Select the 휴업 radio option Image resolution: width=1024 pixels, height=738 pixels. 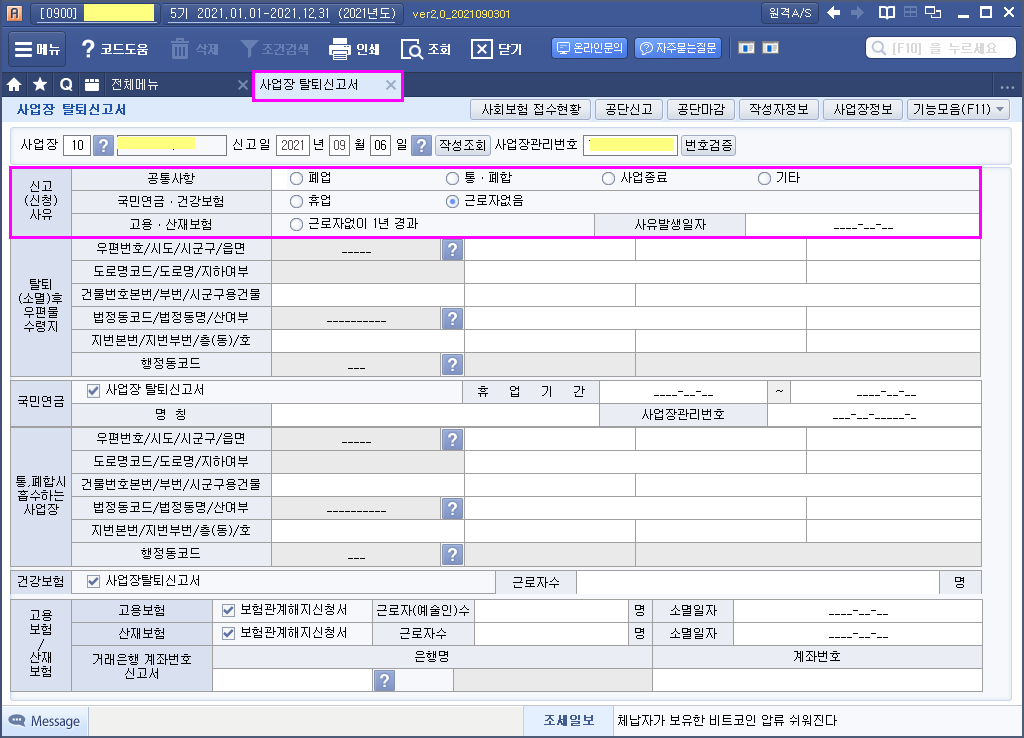click(296, 201)
